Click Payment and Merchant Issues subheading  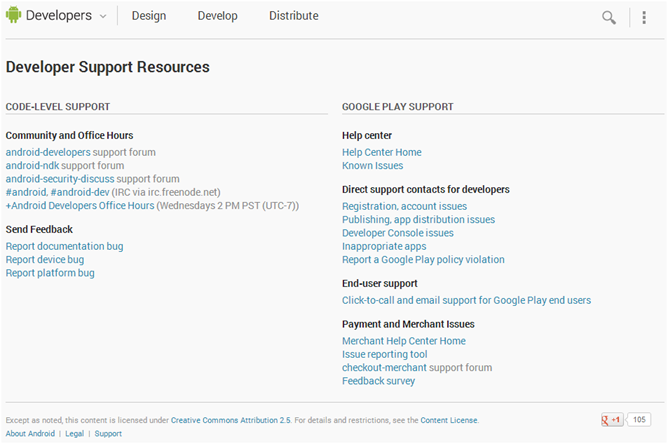[408, 324]
